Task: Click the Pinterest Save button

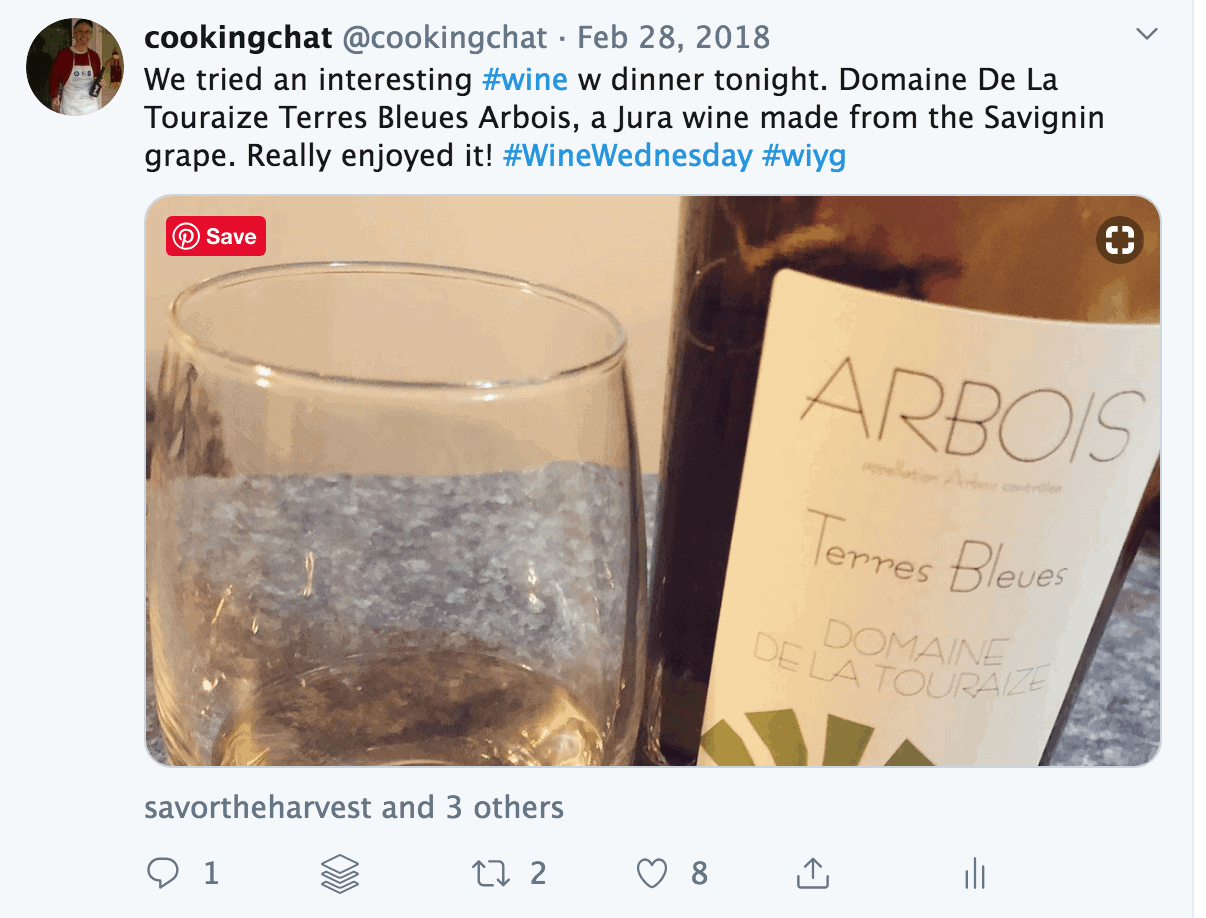Action: tap(216, 236)
